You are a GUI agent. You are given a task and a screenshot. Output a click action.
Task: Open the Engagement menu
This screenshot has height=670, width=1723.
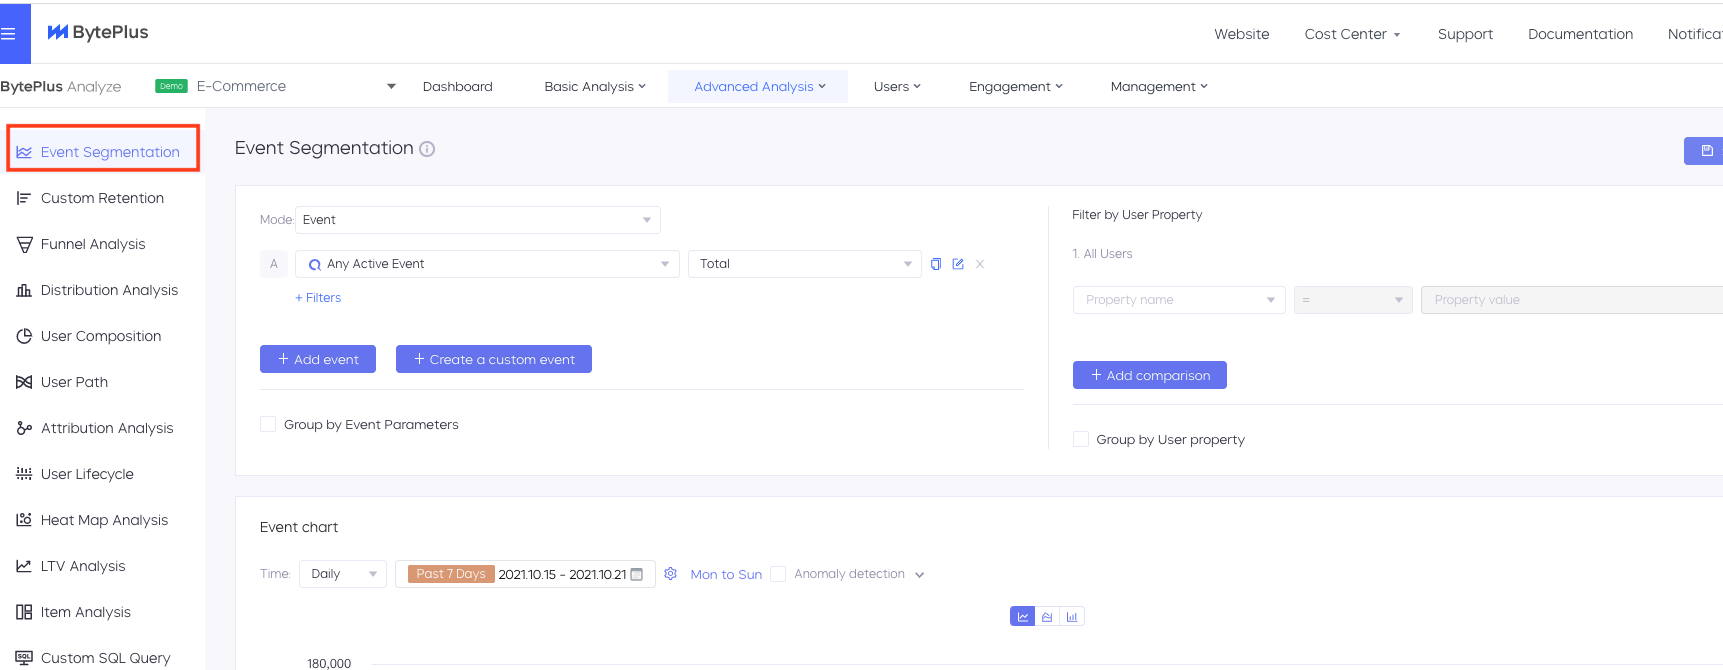(x=1016, y=87)
